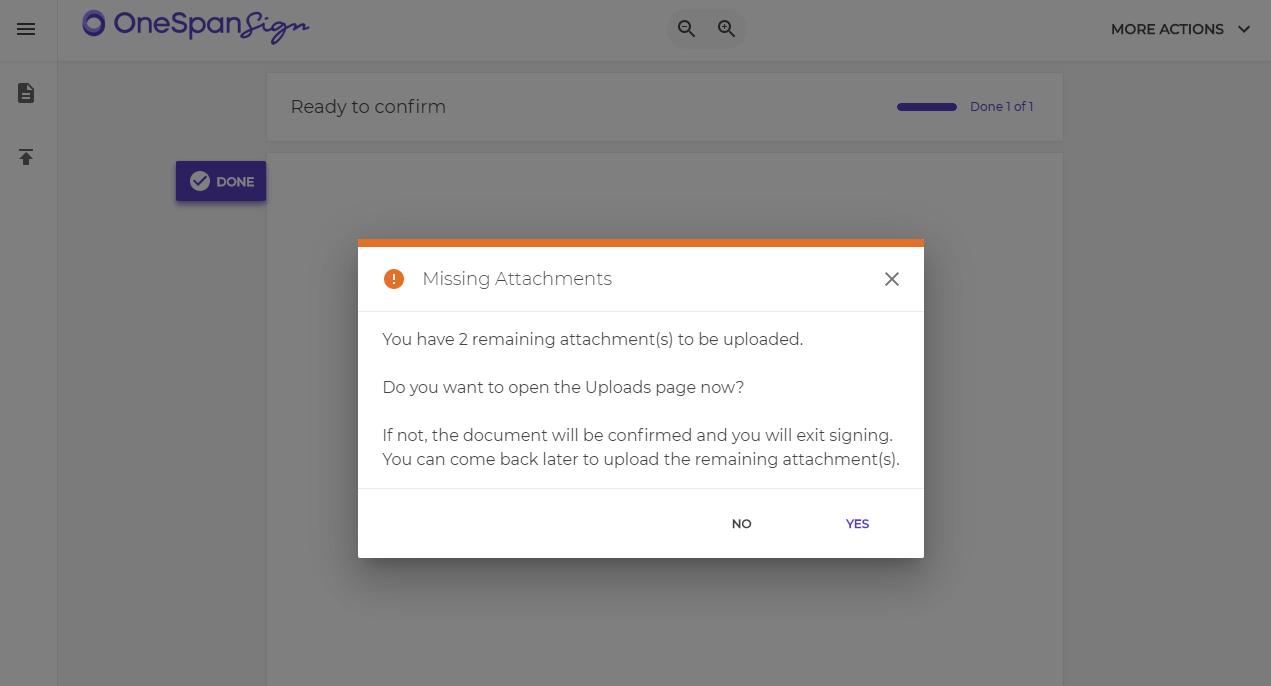
Task: Click the checkmark icon on DONE
Action: tap(200, 181)
